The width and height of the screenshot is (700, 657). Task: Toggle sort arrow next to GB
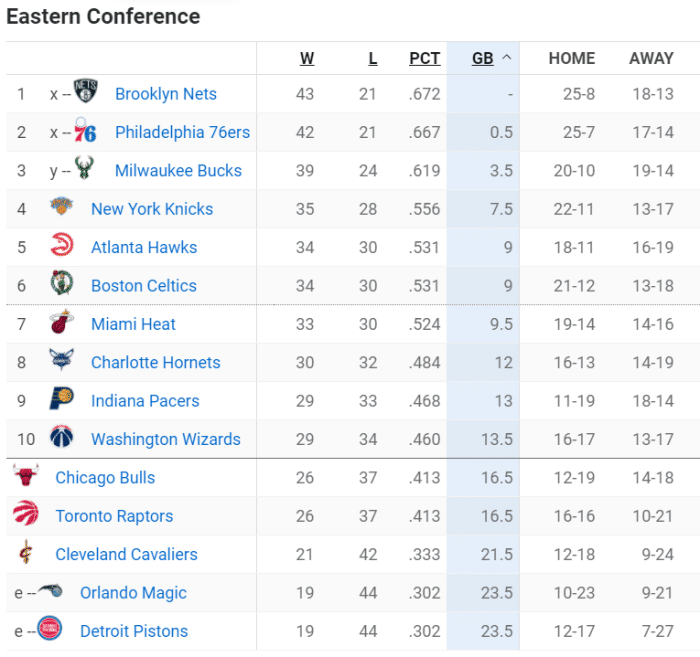pos(506,58)
